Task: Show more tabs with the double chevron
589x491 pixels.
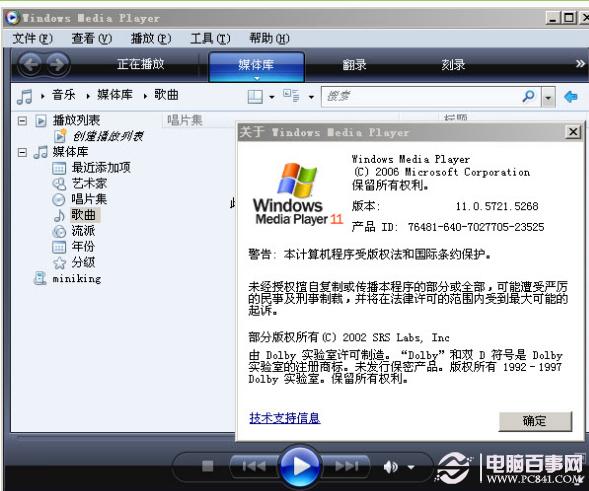Action: coord(580,63)
